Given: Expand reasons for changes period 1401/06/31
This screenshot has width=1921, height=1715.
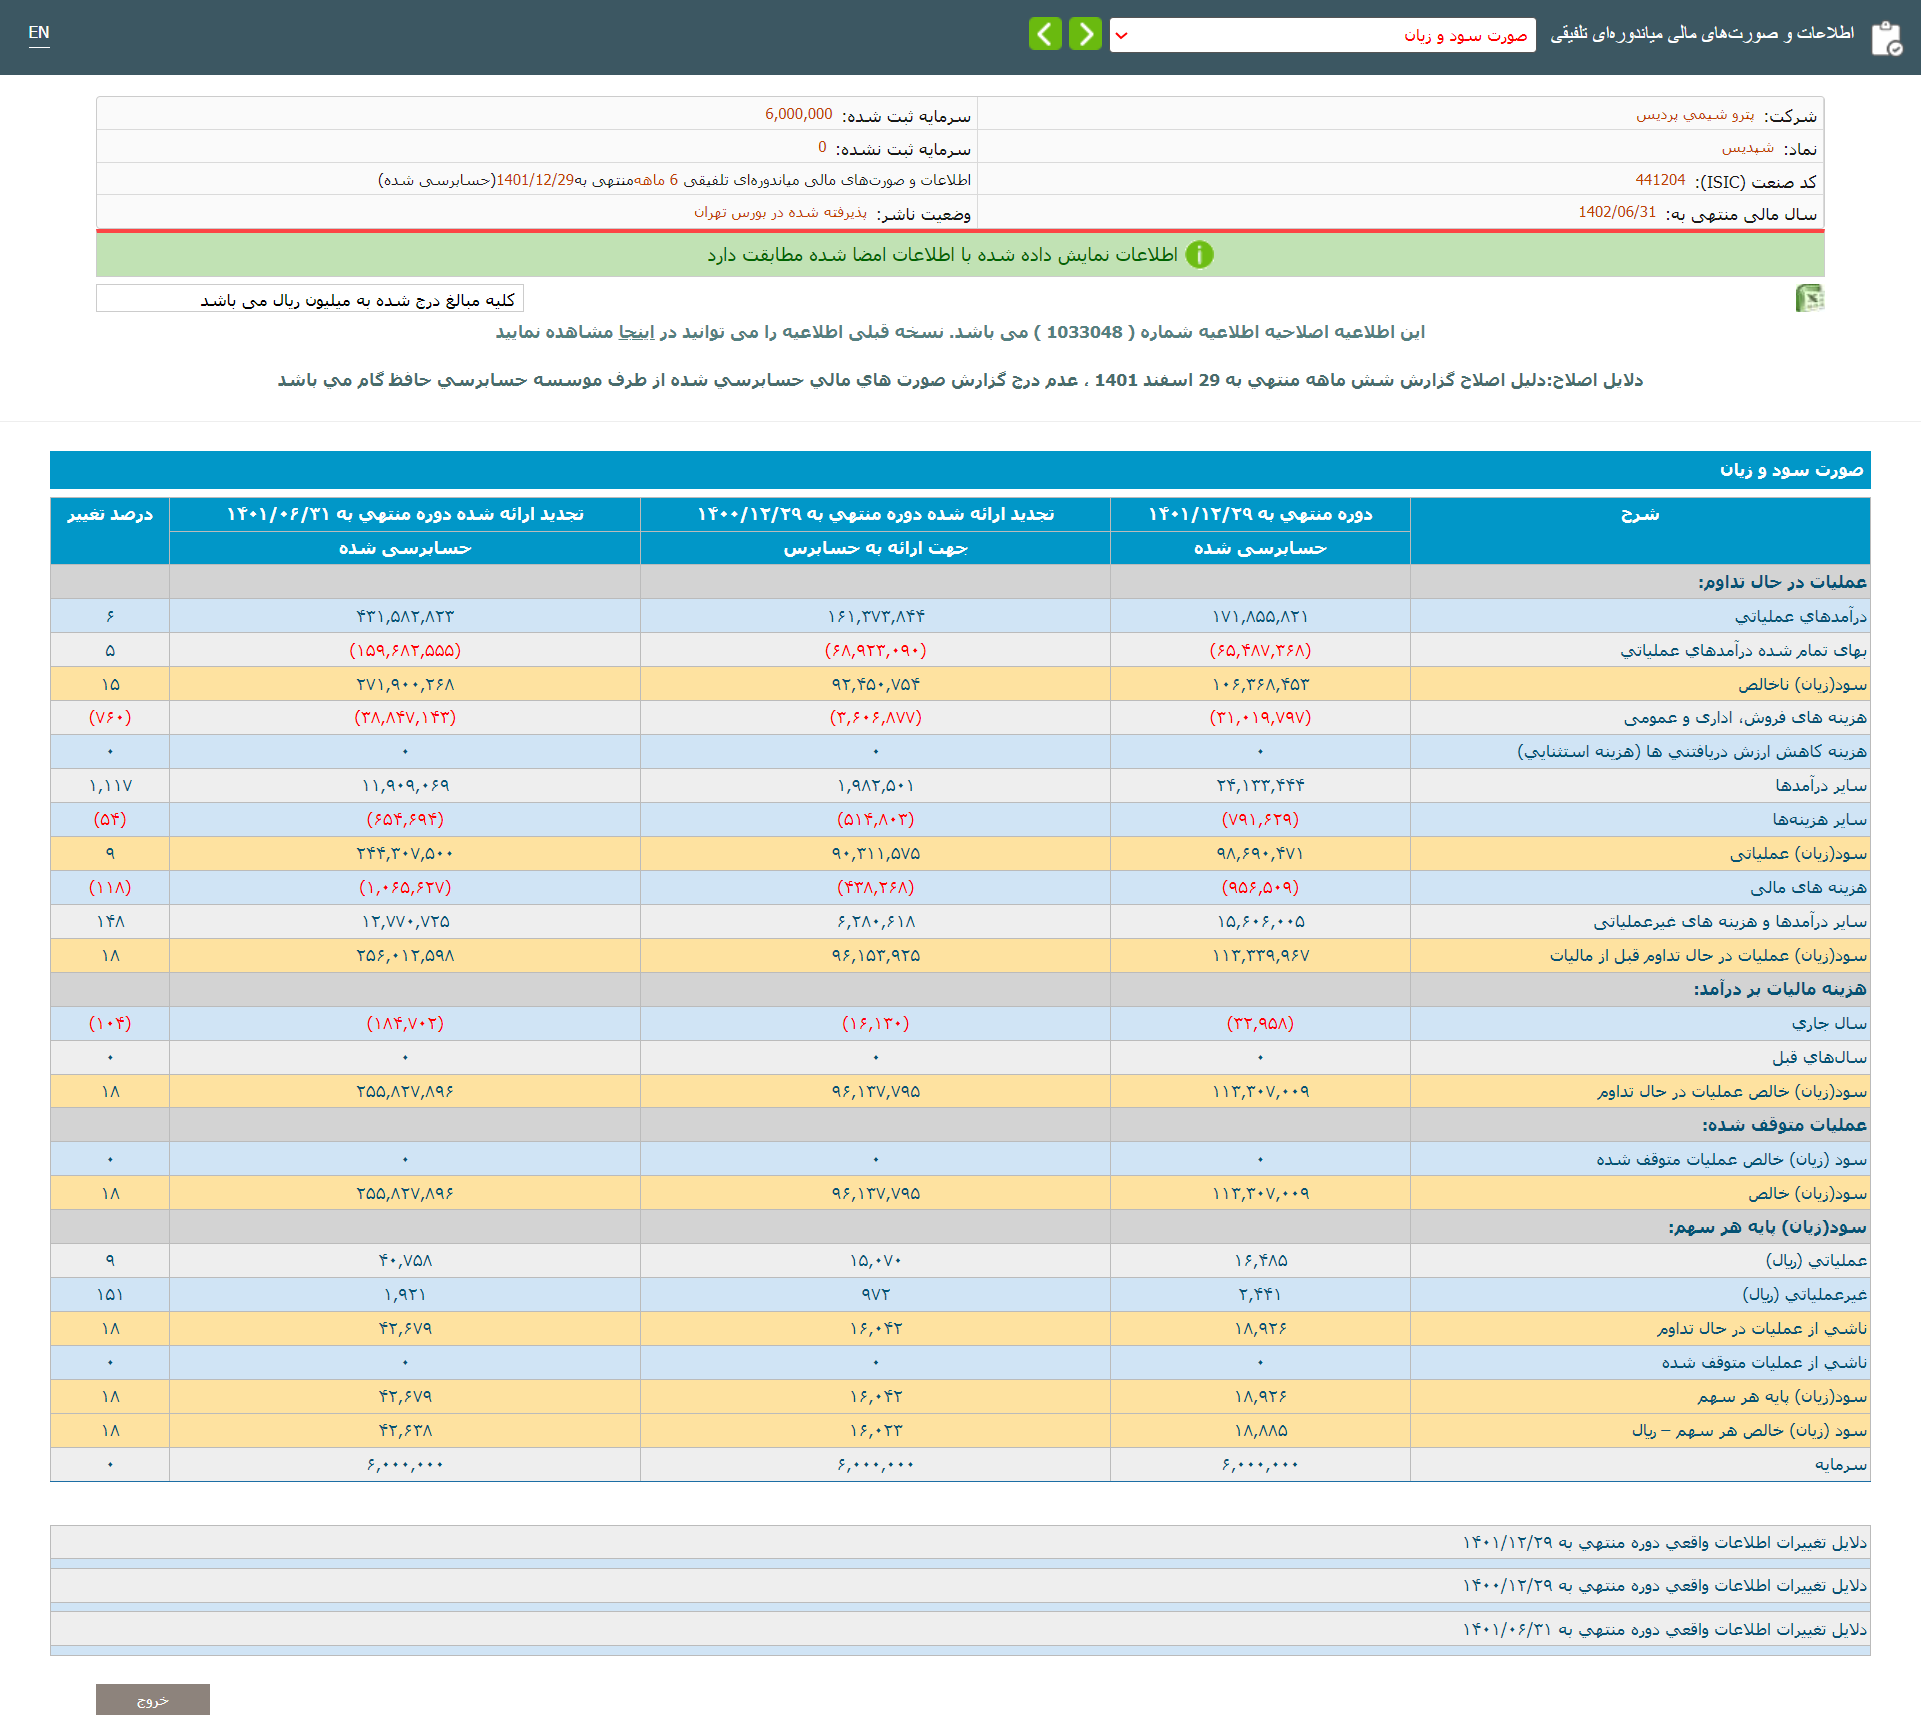Looking at the screenshot, I should coord(1664,1629).
